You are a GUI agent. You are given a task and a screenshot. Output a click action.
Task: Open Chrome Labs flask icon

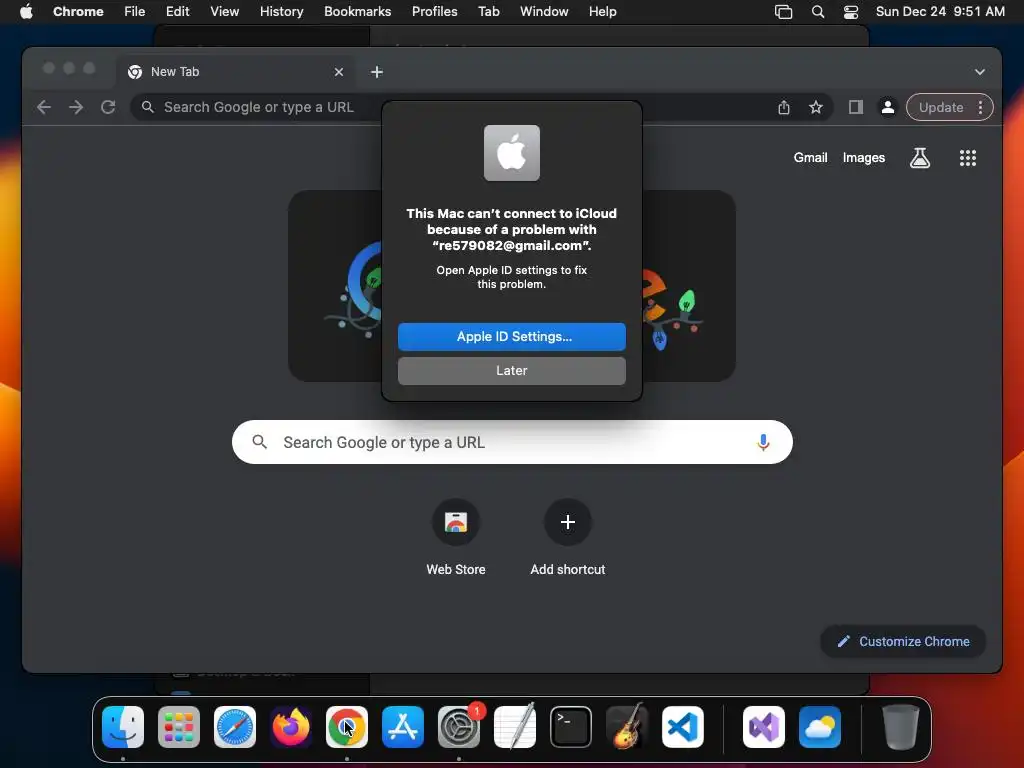(x=920, y=157)
